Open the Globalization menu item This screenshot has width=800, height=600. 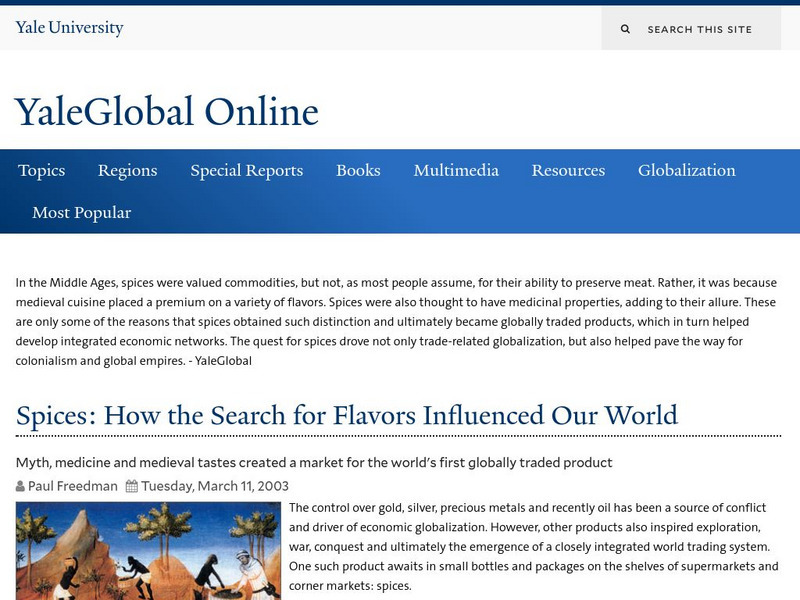[687, 170]
